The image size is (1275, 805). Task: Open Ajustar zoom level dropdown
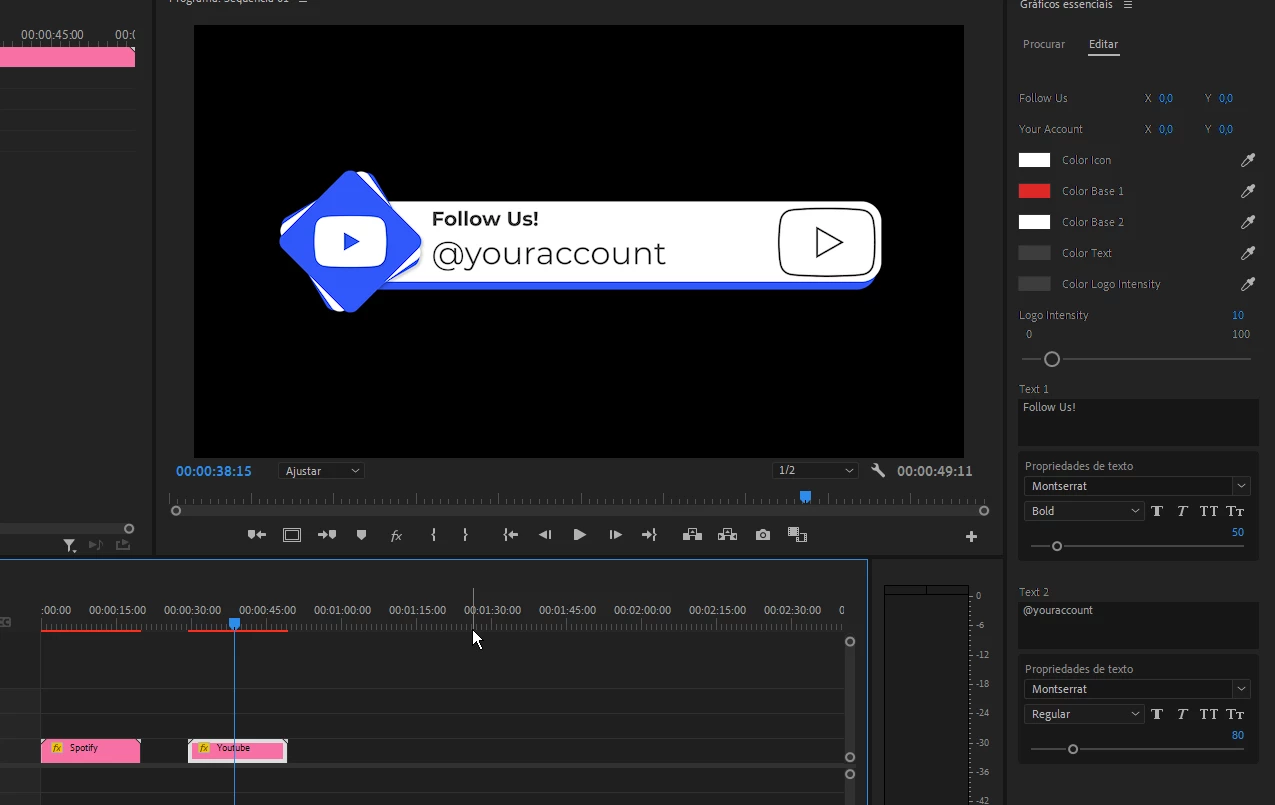coord(321,470)
